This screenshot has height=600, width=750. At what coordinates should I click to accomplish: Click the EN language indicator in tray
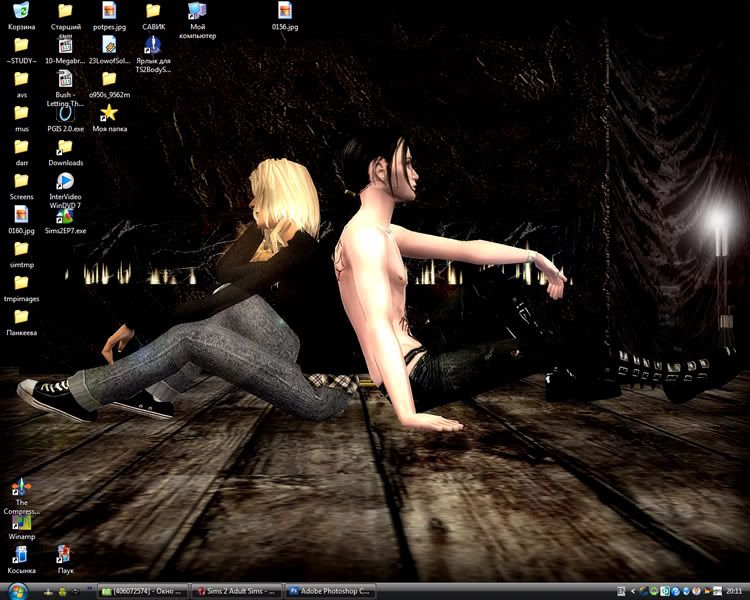click(621, 591)
